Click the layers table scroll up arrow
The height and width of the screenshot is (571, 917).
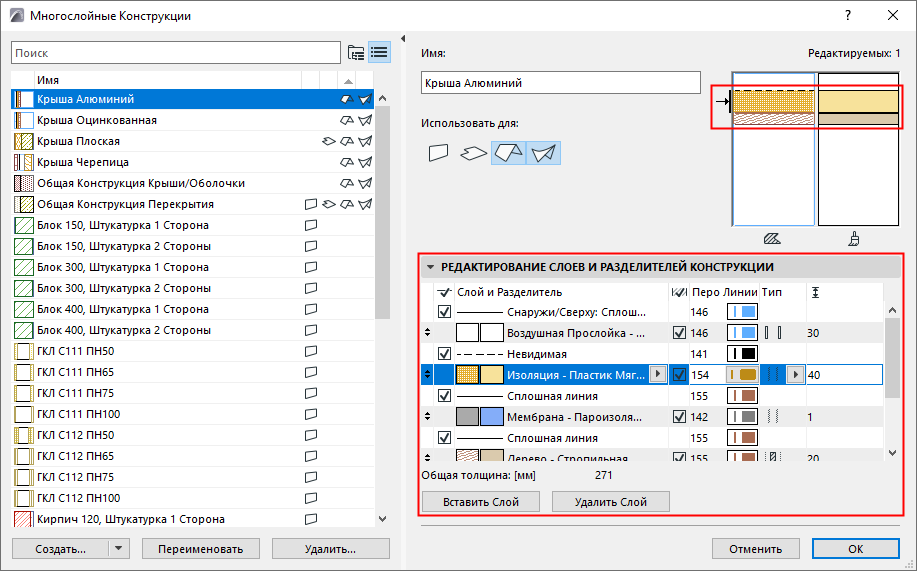tap(892, 311)
